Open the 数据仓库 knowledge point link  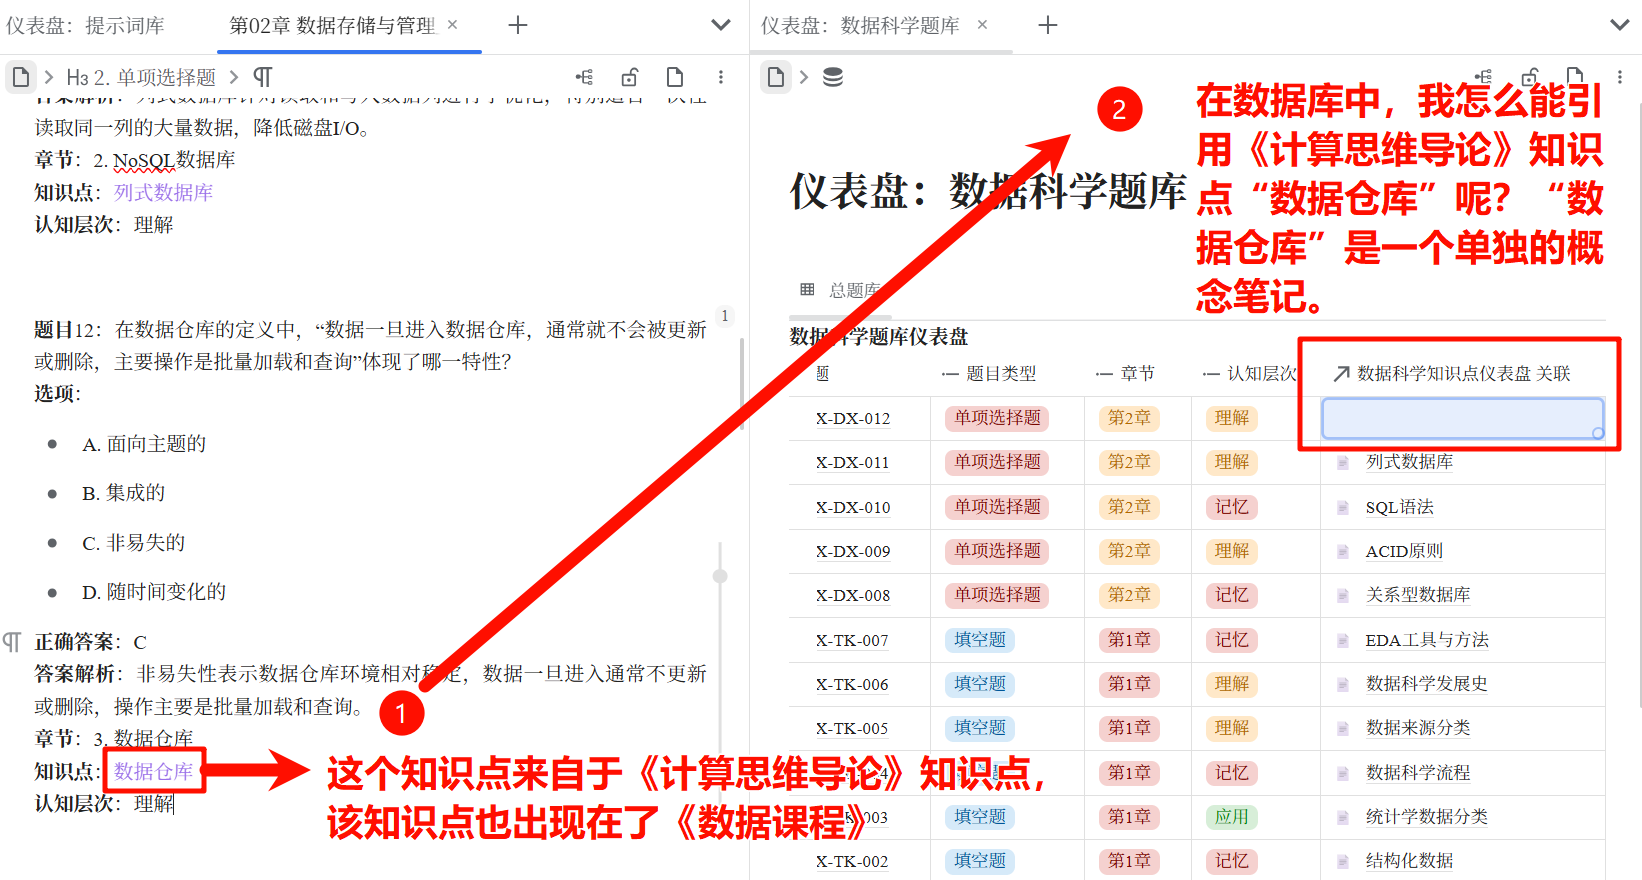[153, 771]
